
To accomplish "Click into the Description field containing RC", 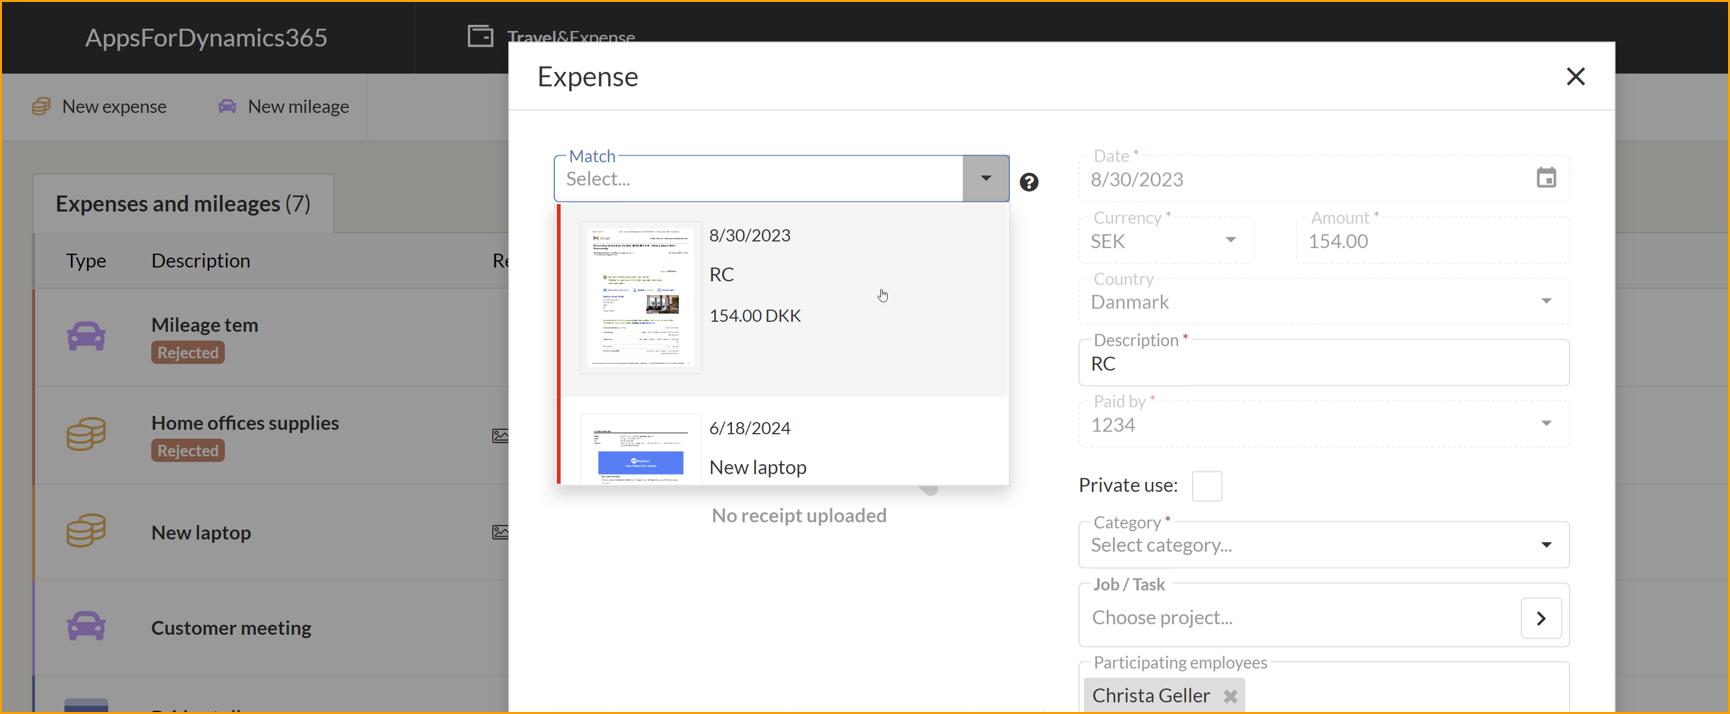I will [1324, 363].
